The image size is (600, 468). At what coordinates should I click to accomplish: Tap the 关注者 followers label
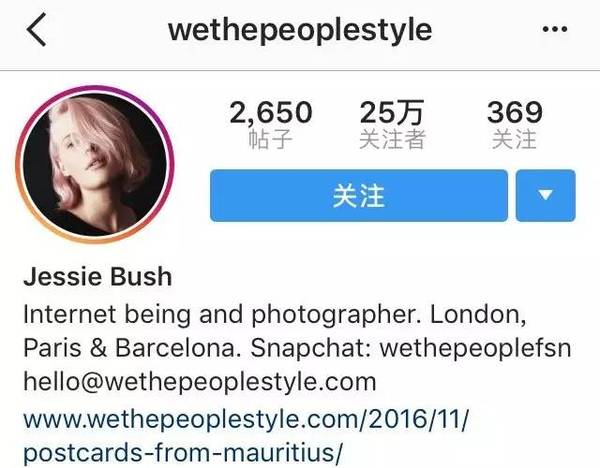click(392, 139)
